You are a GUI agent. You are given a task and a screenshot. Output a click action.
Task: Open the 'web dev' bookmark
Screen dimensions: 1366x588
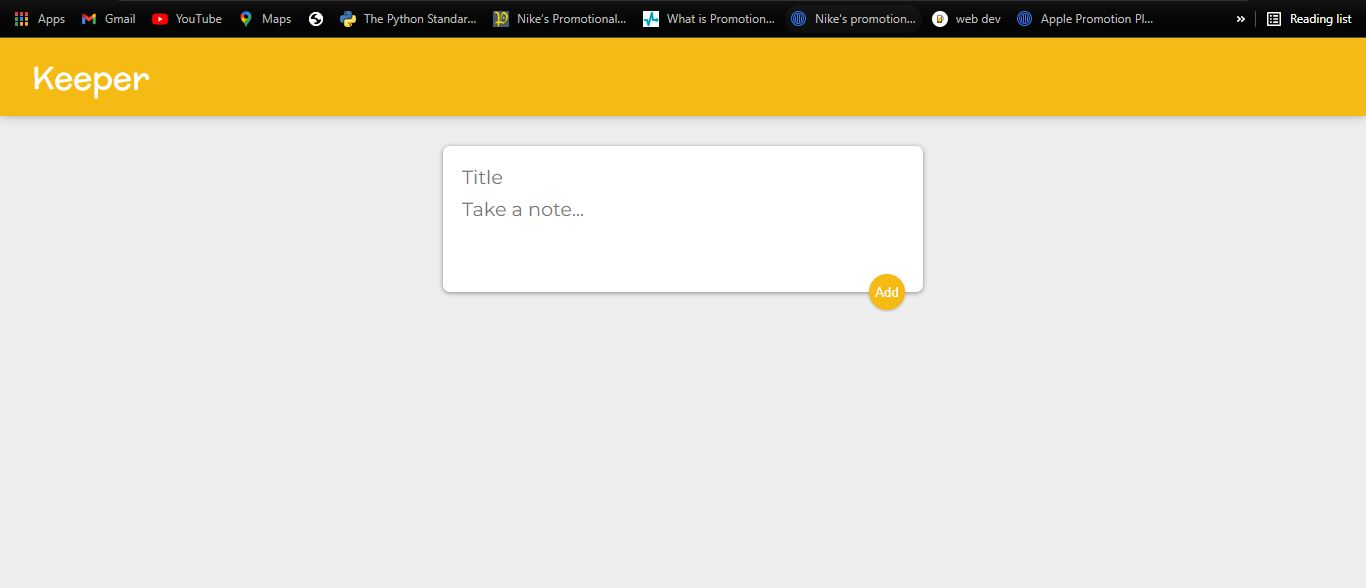(x=965, y=18)
